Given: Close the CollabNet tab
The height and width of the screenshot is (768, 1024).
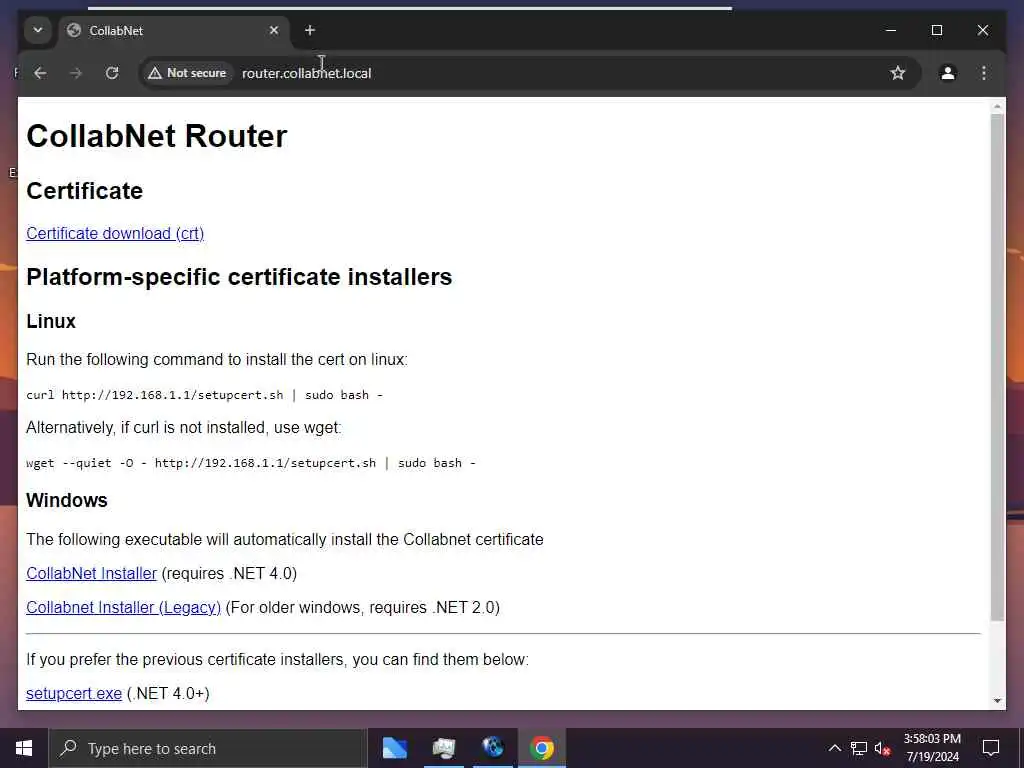Looking at the screenshot, I should coord(274,30).
